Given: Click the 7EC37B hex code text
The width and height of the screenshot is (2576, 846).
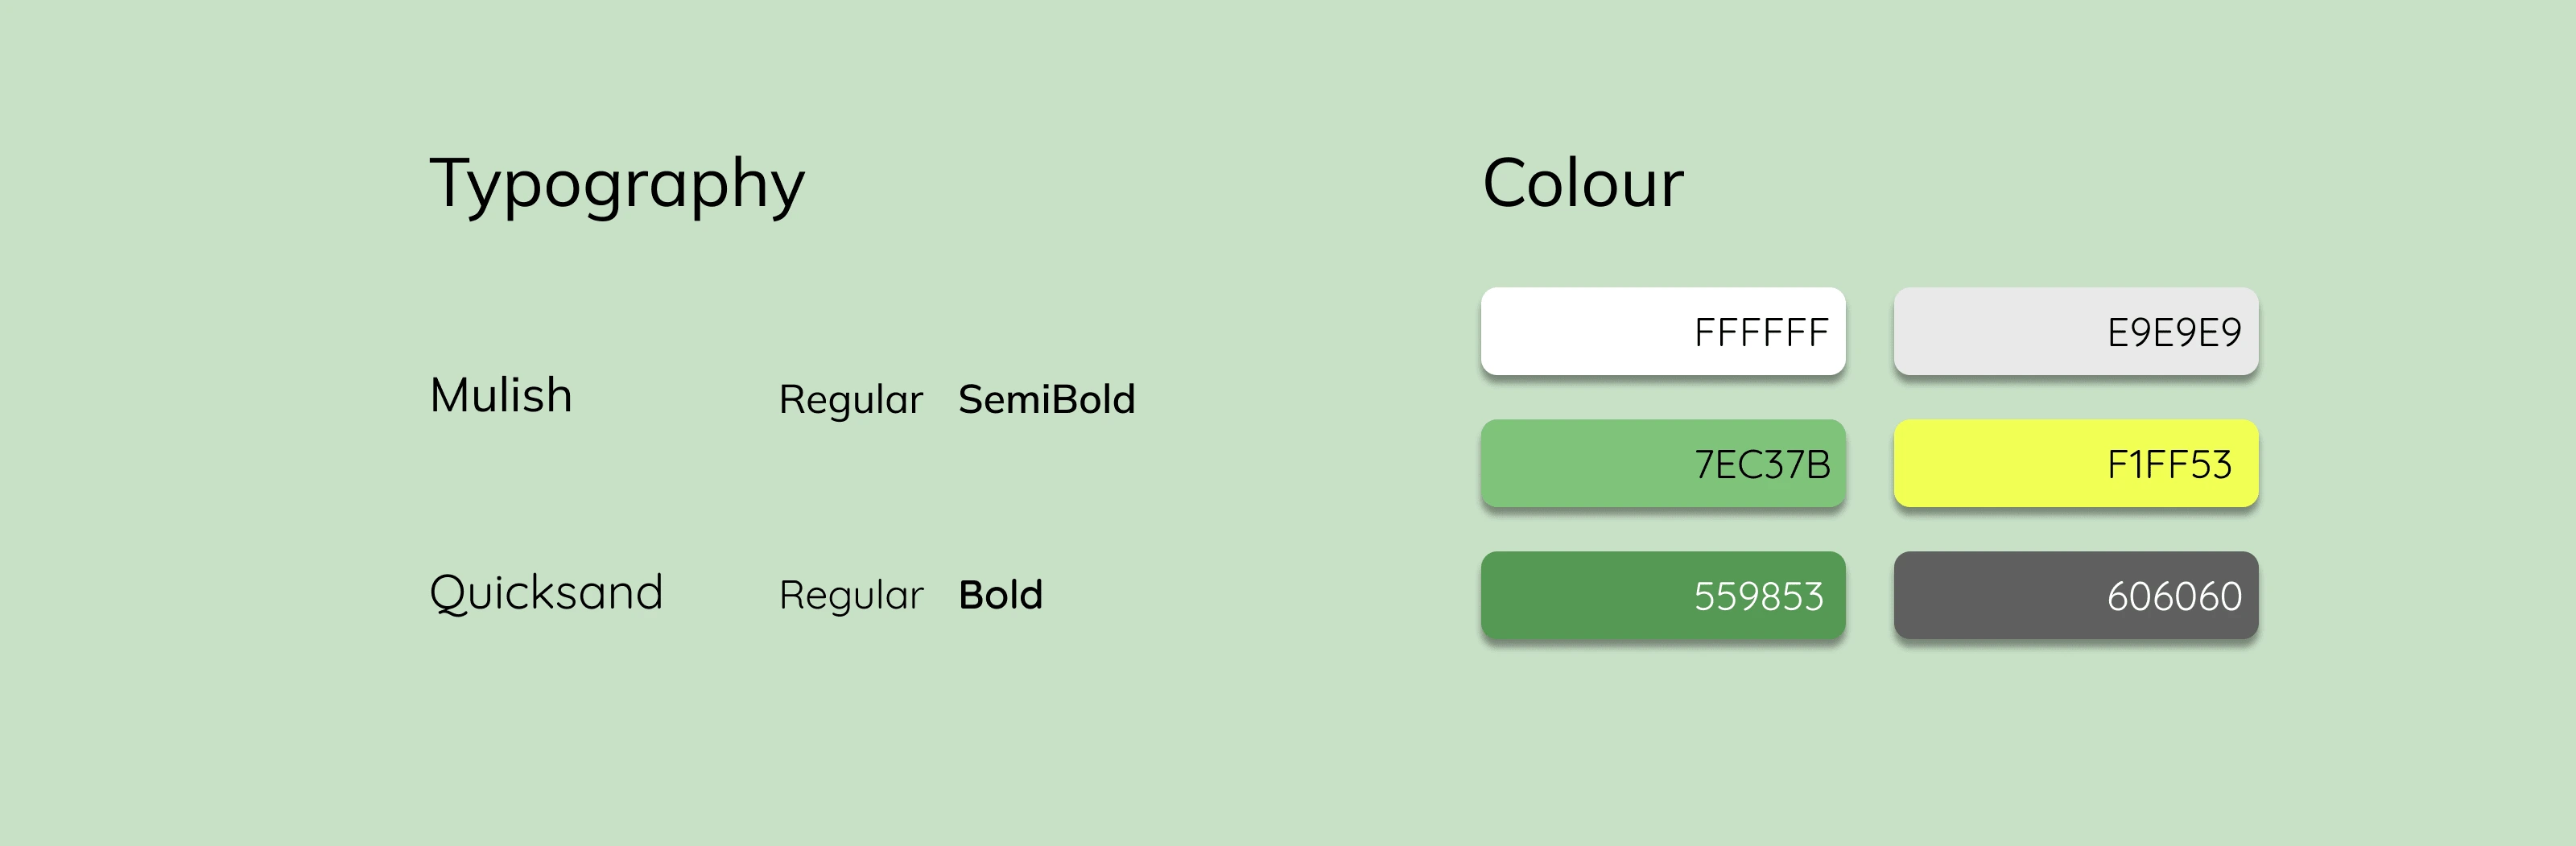Looking at the screenshot, I should click(x=1762, y=464).
